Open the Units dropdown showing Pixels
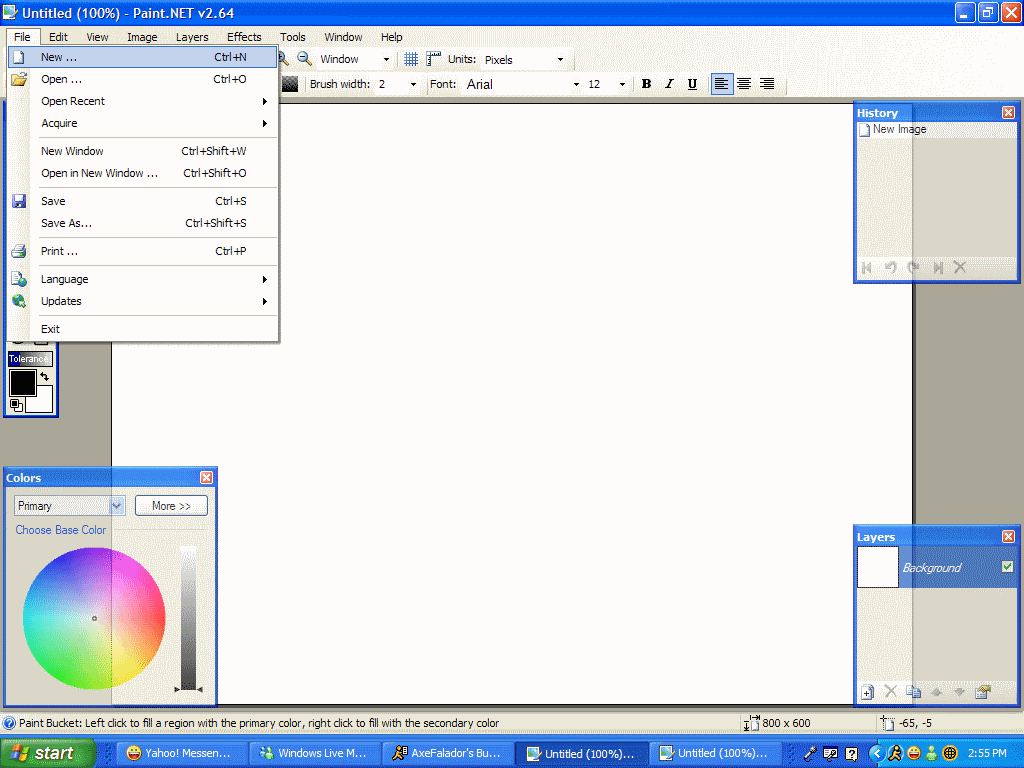 525,60
